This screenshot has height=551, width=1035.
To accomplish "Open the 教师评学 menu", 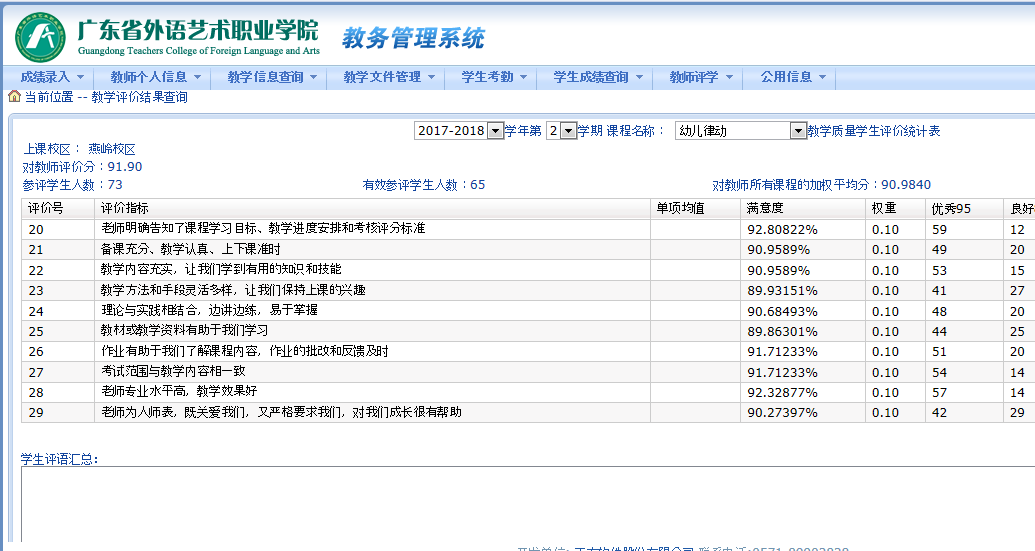I will 700,77.
